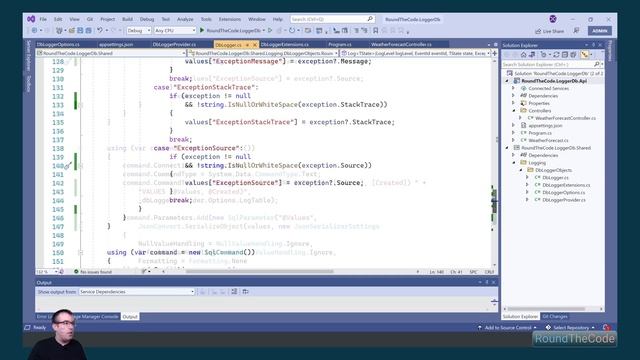This screenshot has height=360, width=640.
Task: Open the Git menu
Action: click(89, 19)
